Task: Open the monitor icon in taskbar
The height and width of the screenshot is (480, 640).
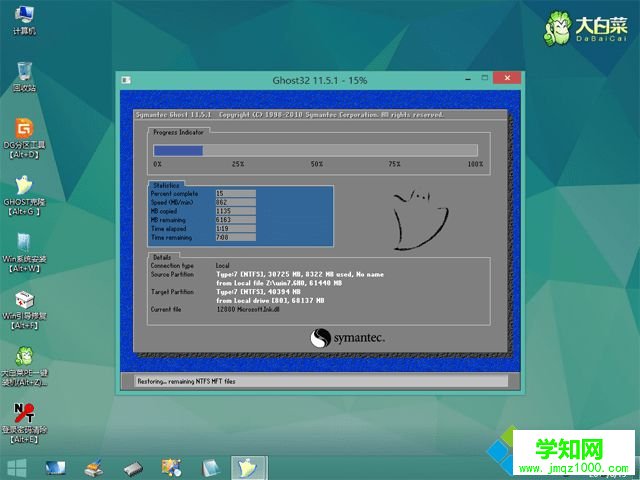Action: [x=55, y=467]
